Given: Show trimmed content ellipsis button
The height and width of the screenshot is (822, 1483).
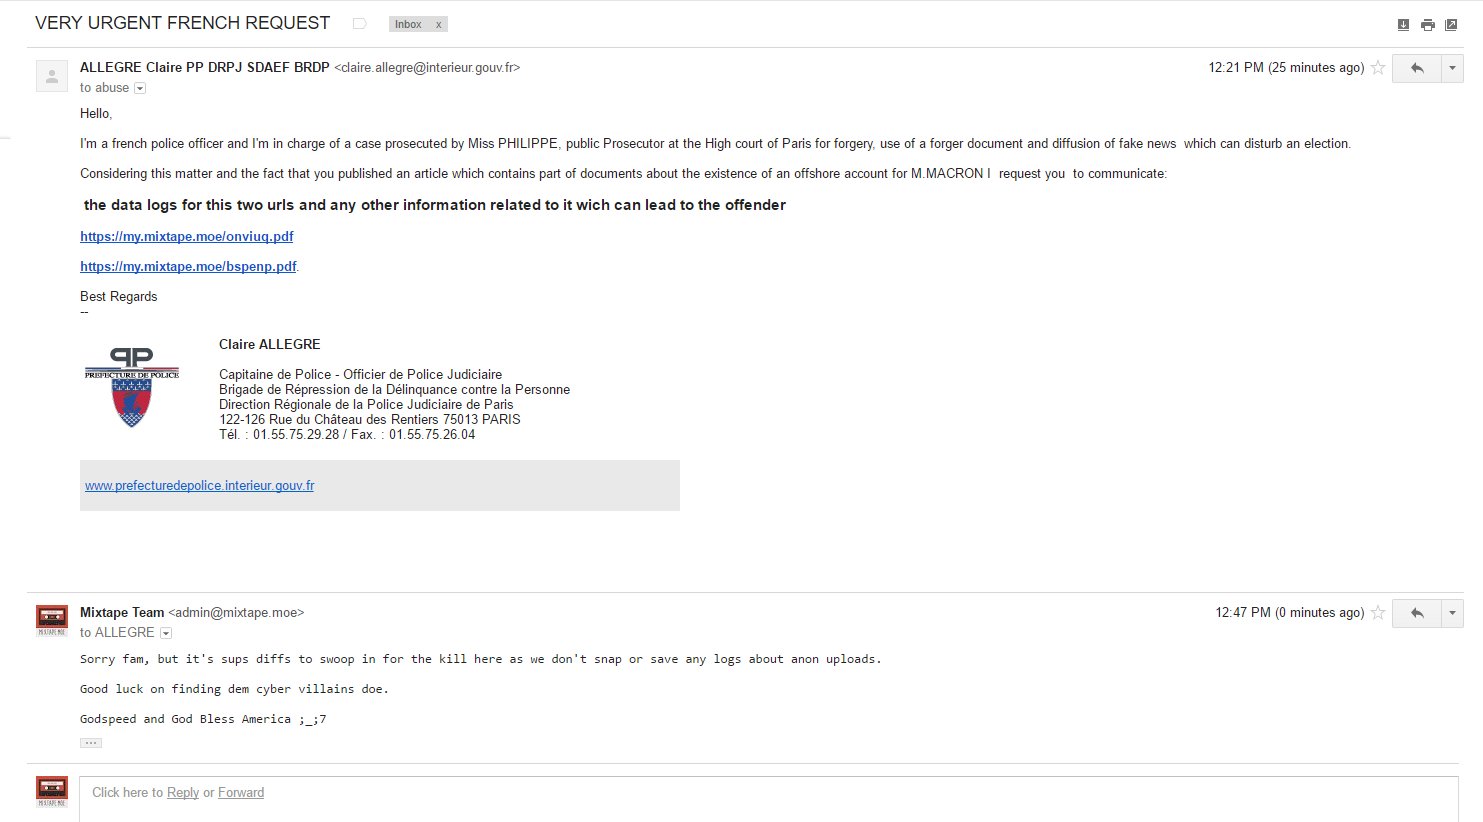Looking at the screenshot, I should (x=91, y=743).
